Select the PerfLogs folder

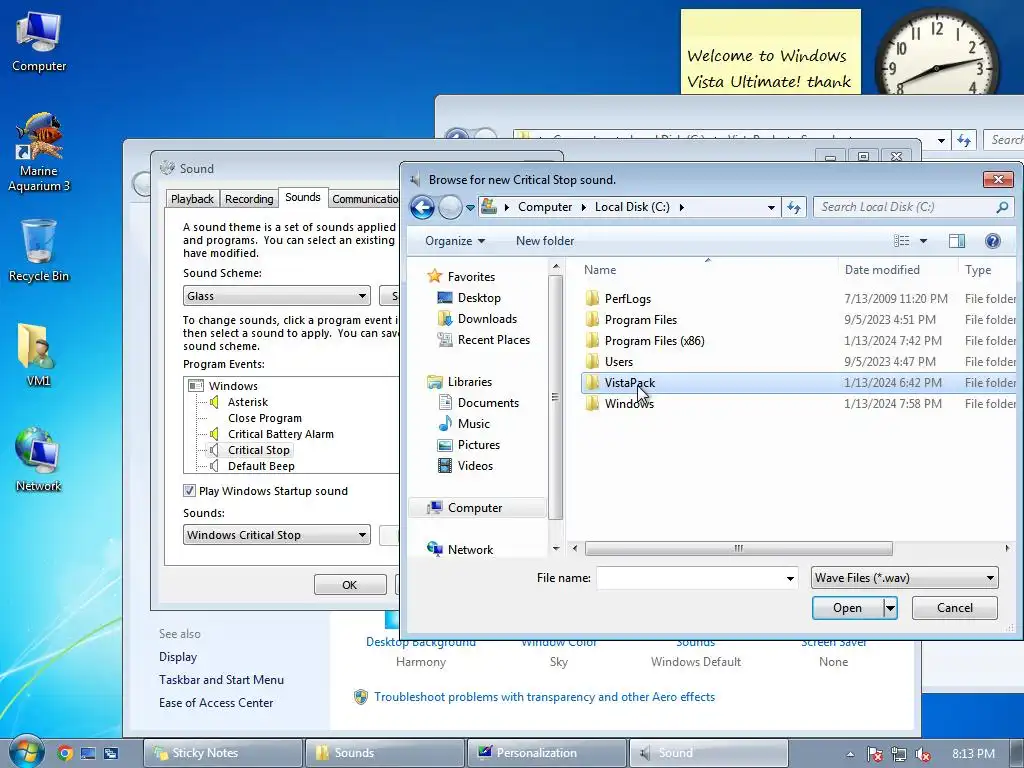click(628, 298)
